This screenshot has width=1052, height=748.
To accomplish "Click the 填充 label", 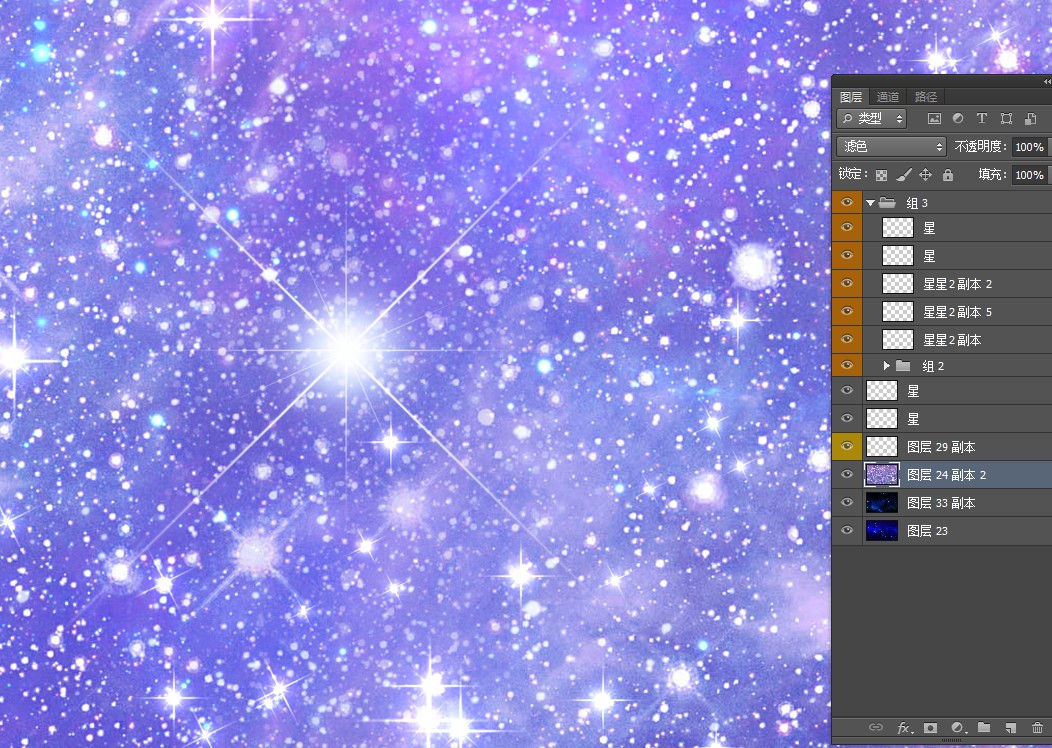I will 993,175.
